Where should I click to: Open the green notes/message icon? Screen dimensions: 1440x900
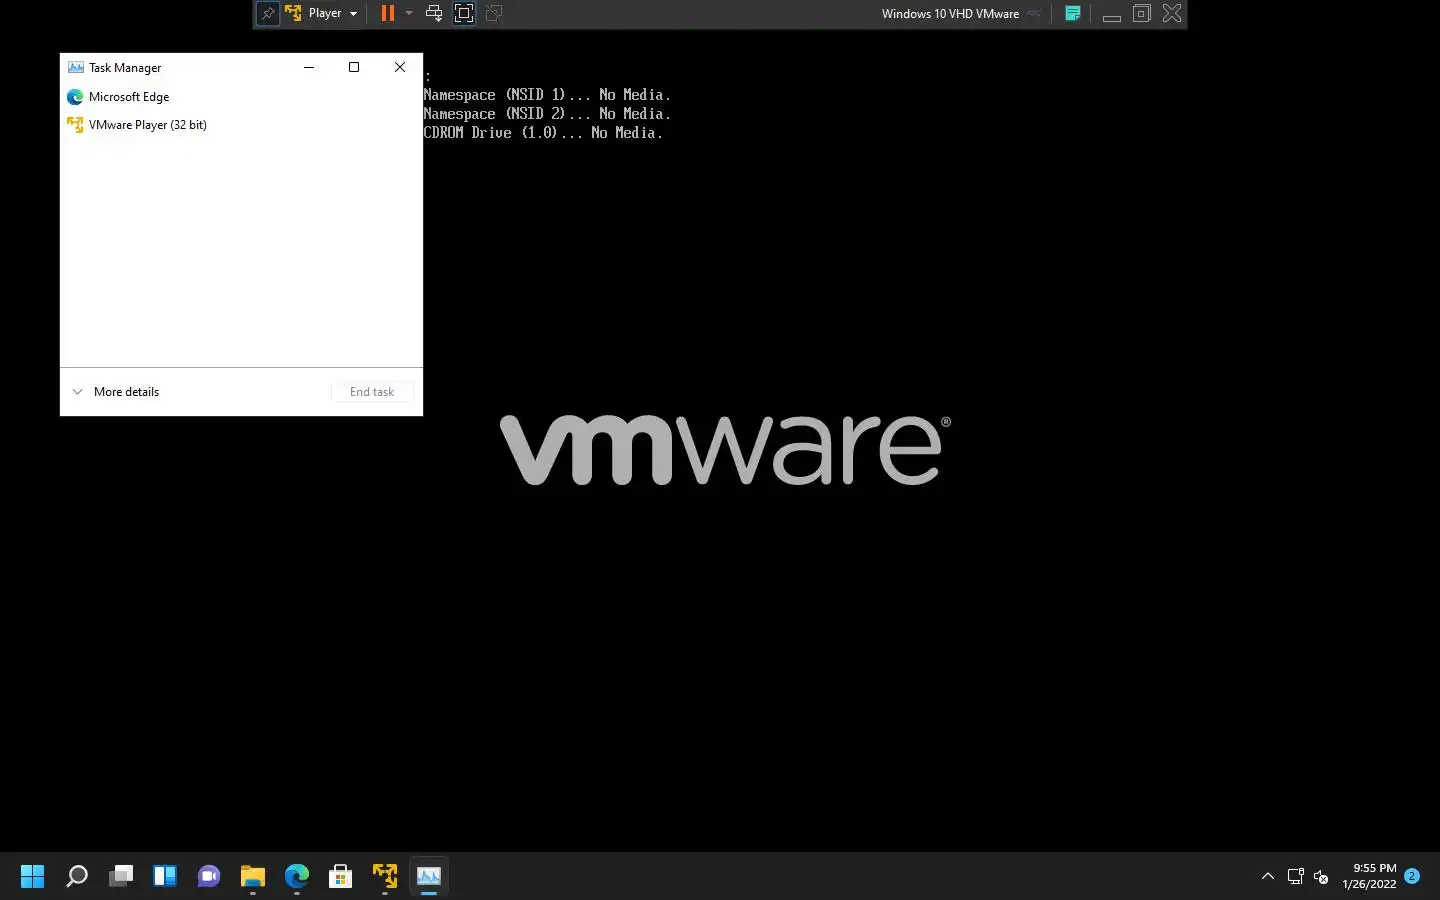coord(1073,13)
